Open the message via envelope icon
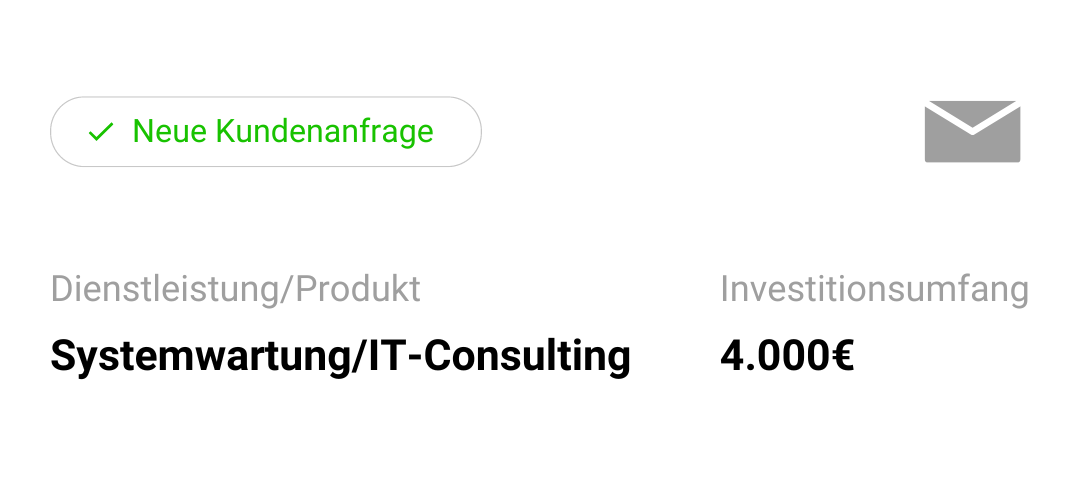This screenshot has height=500, width=1080. coord(972,132)
